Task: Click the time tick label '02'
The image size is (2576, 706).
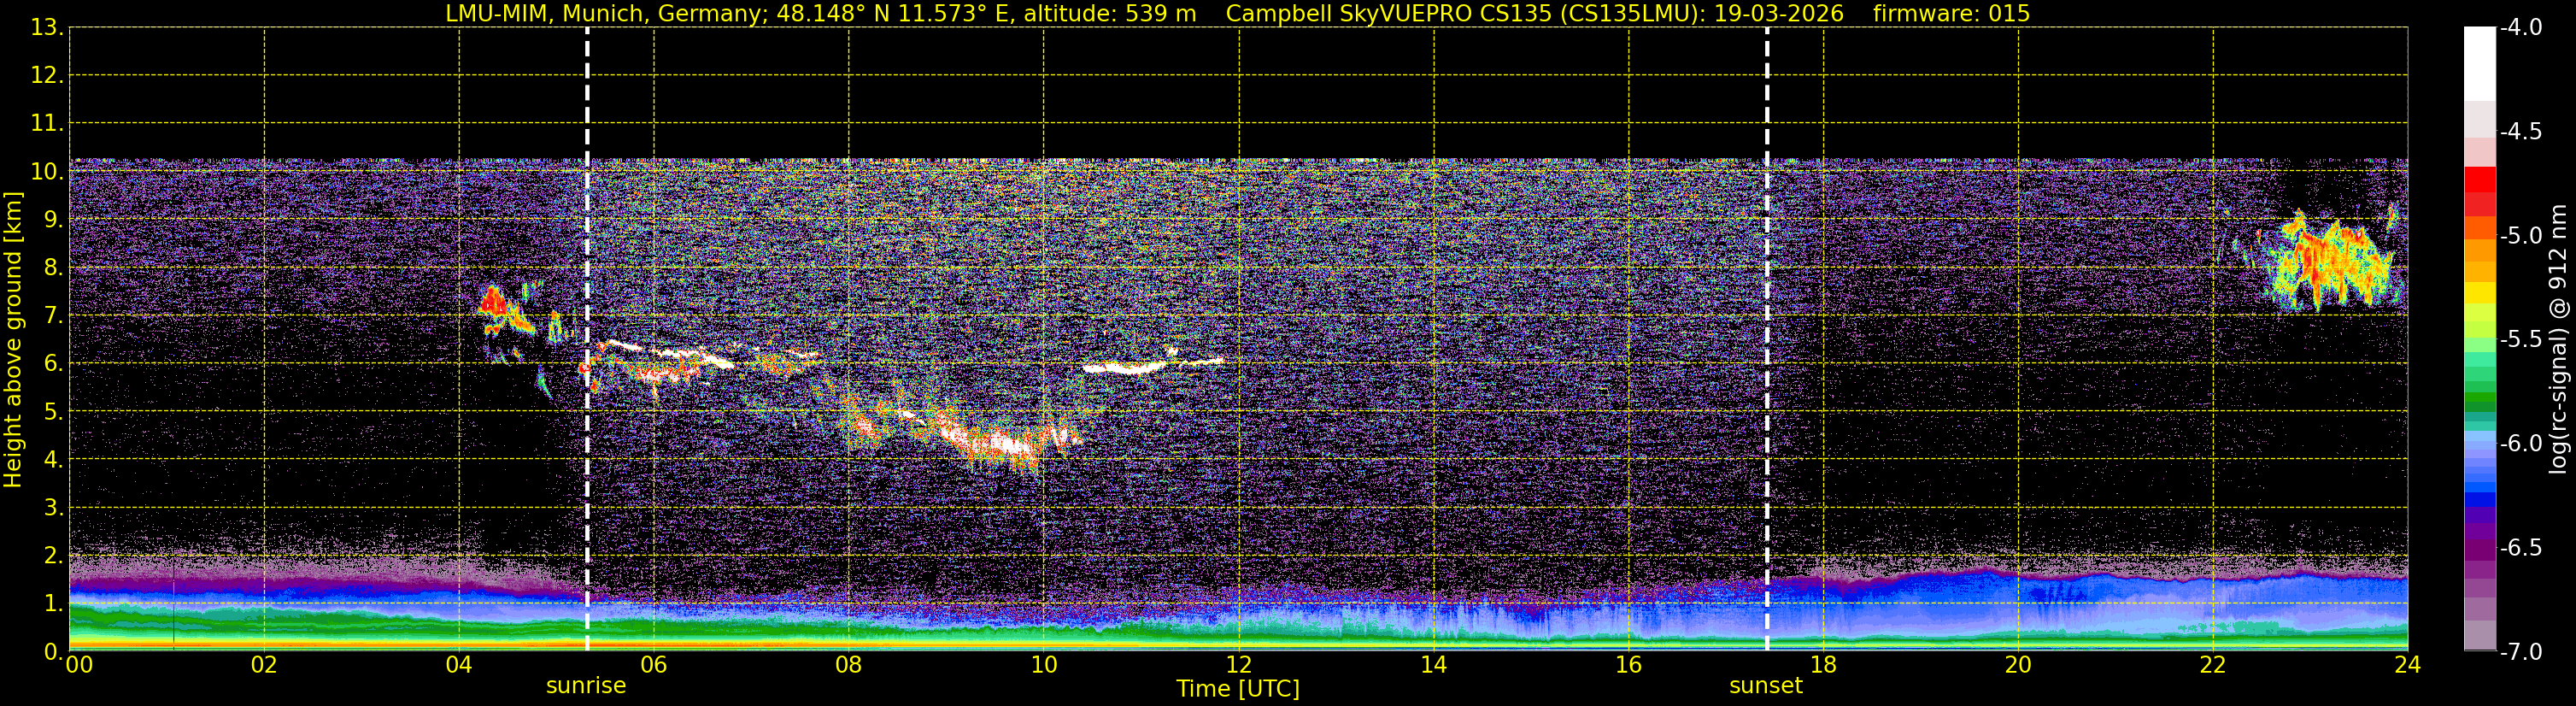Action: click(x=263, y=665)
